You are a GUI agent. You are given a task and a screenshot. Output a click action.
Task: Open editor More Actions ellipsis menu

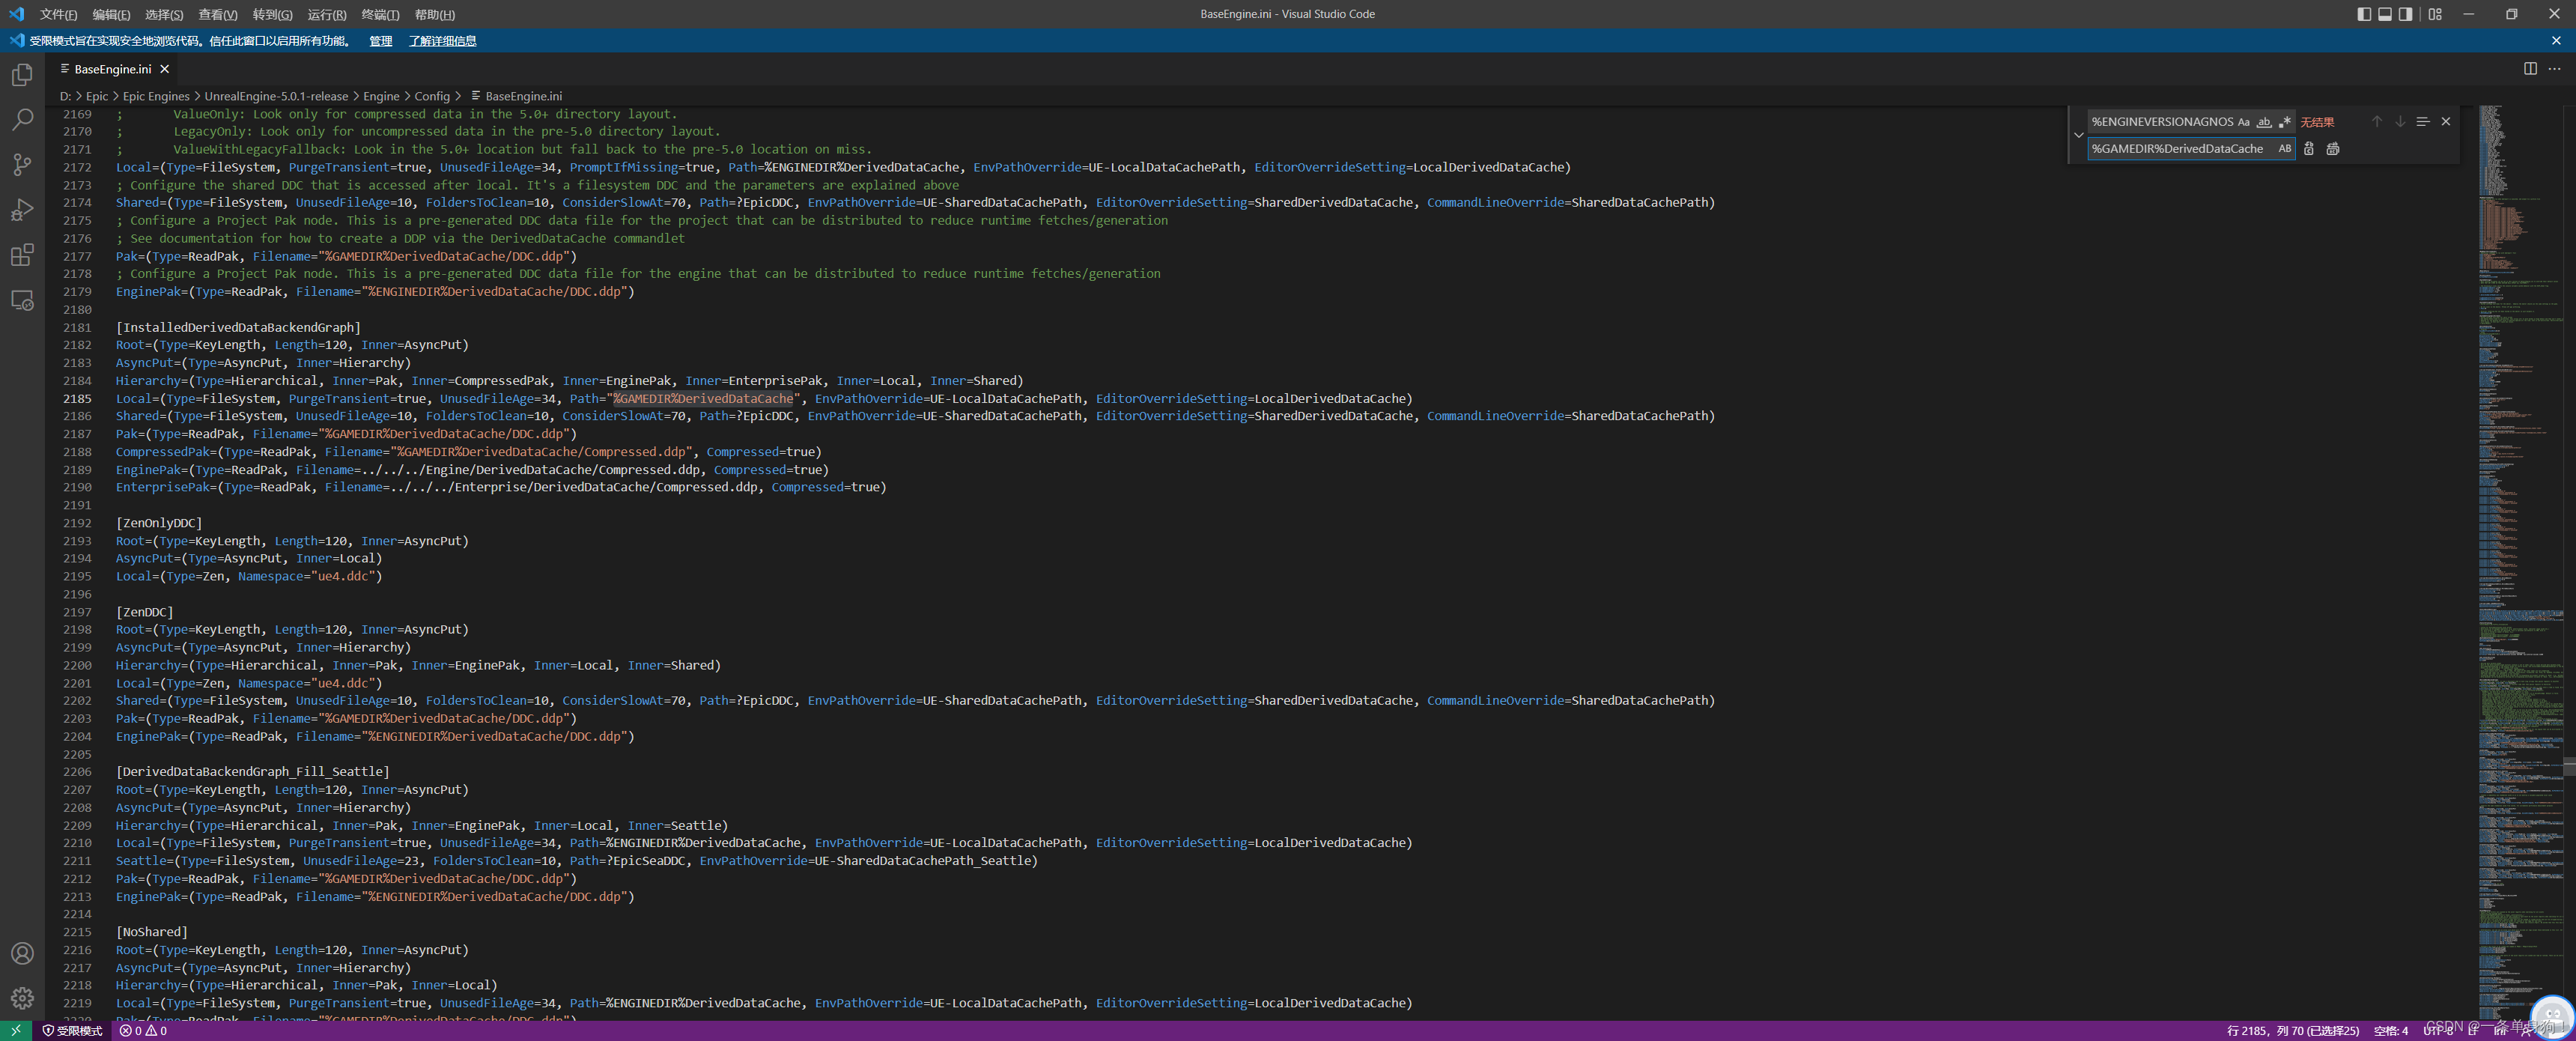tap(2554, 69)
